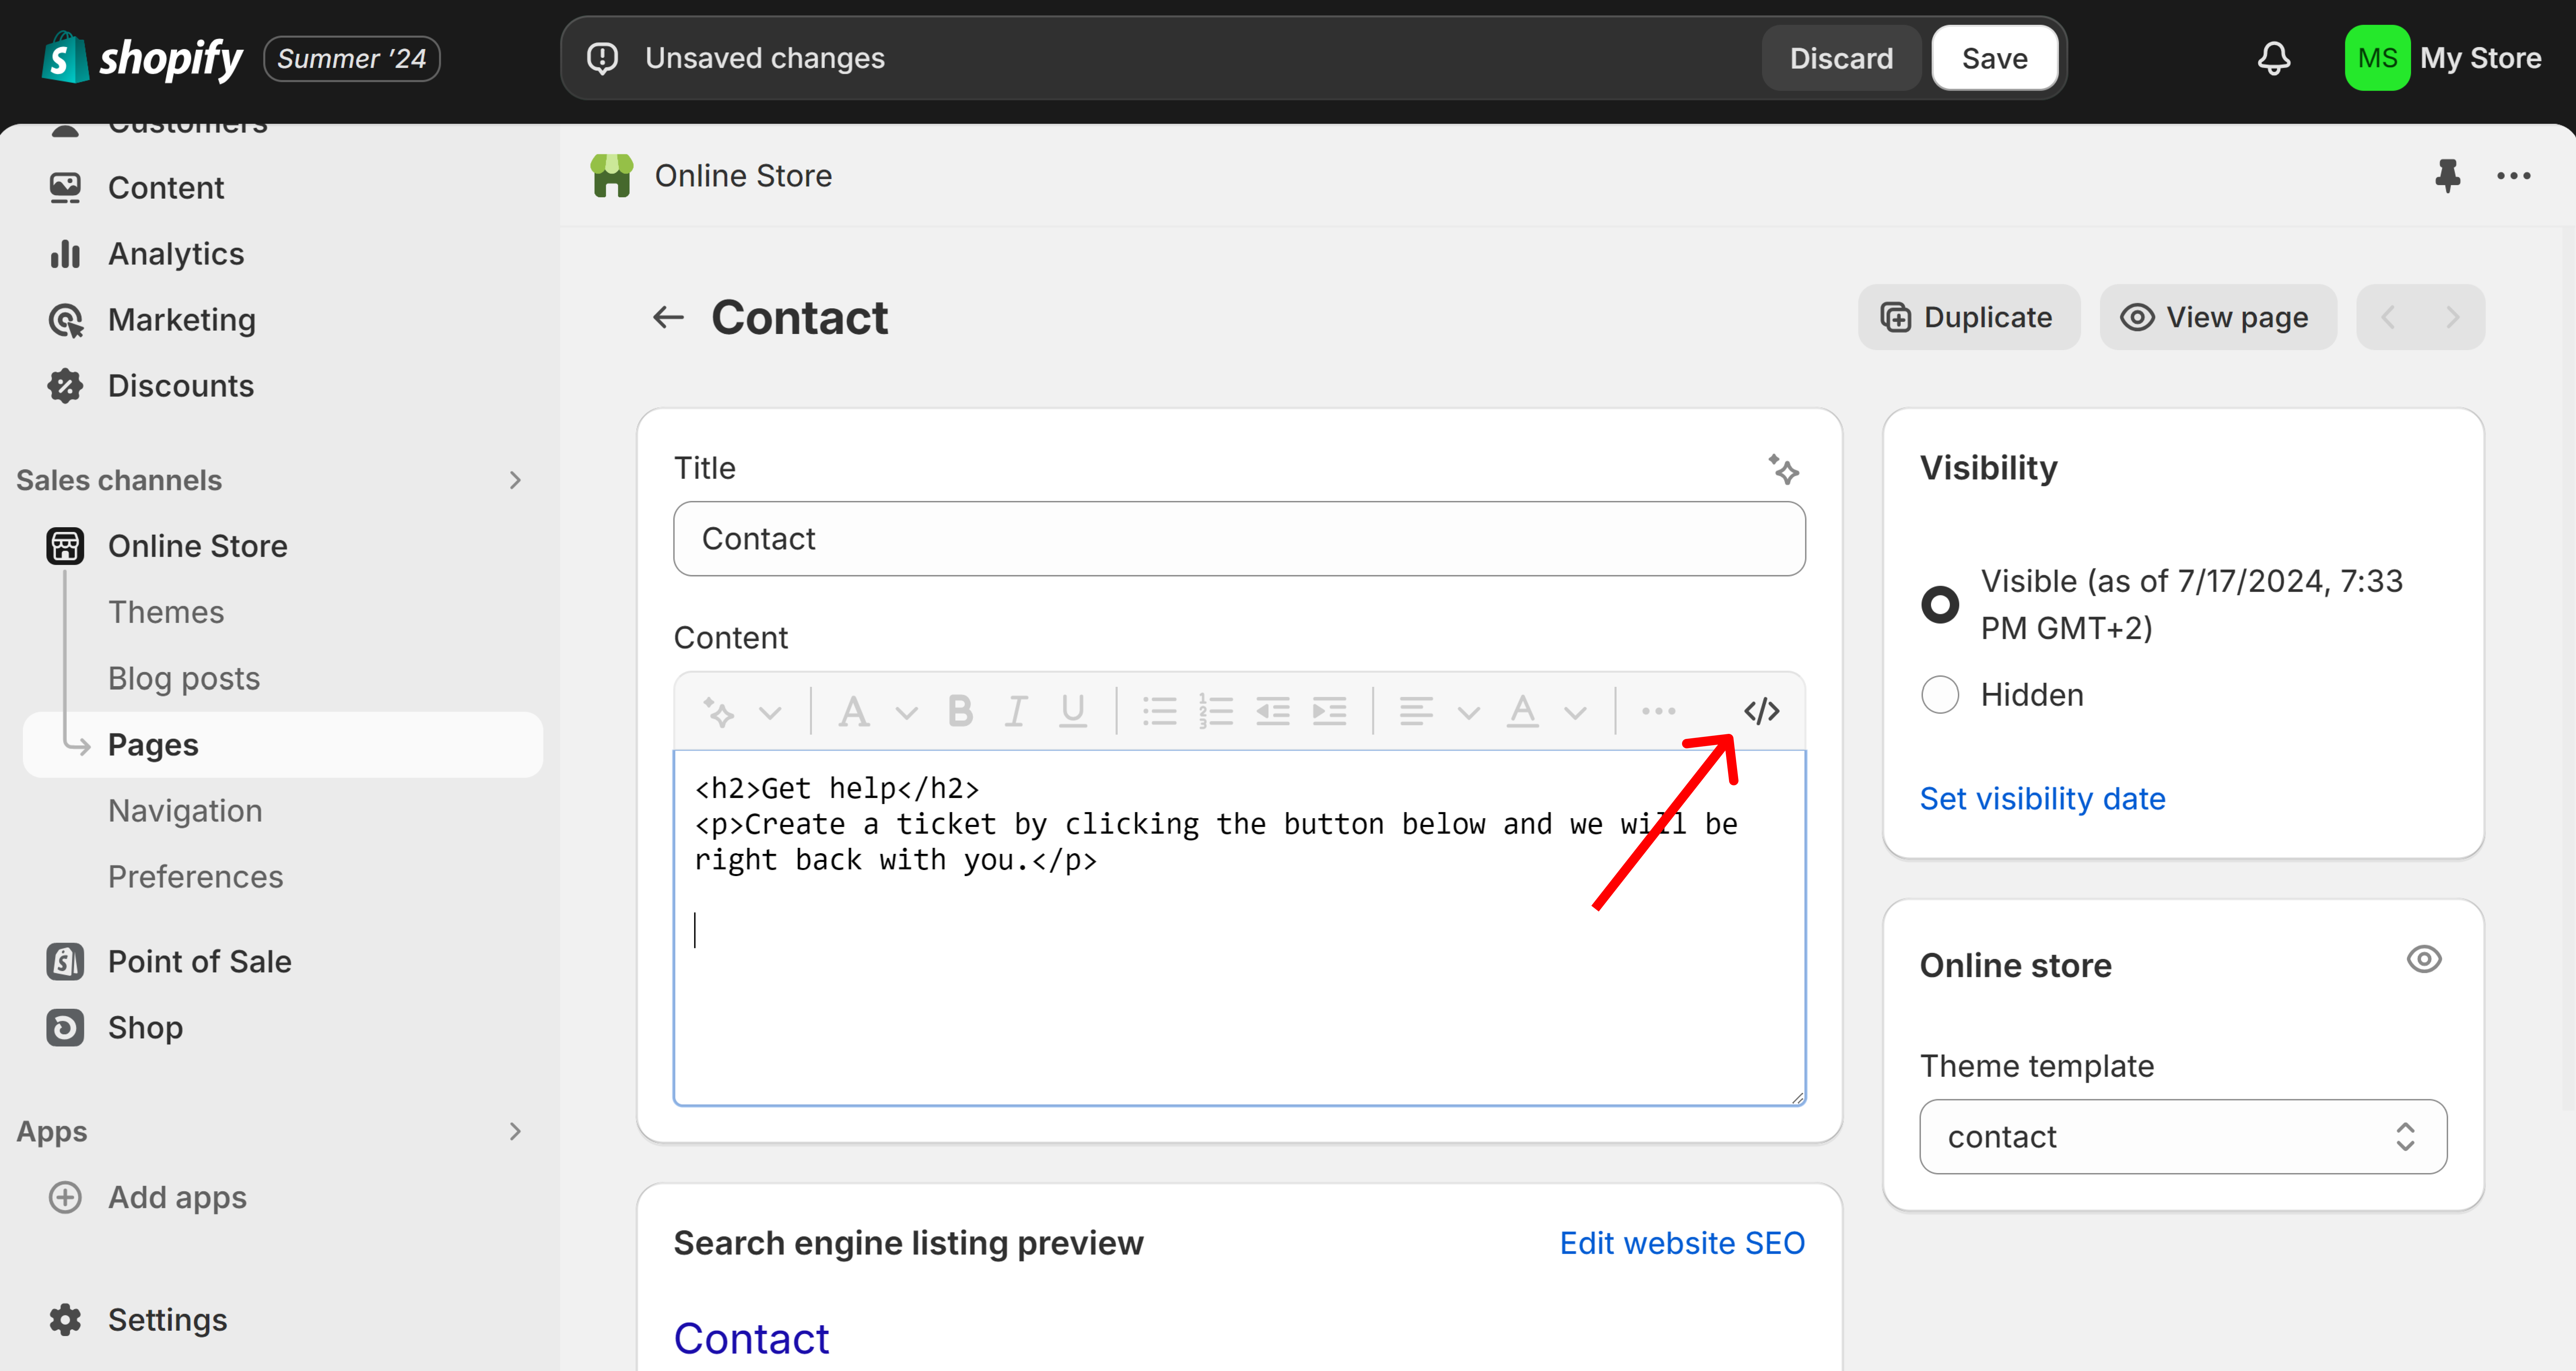Expand the Sales channels chevron

(515, 480)
